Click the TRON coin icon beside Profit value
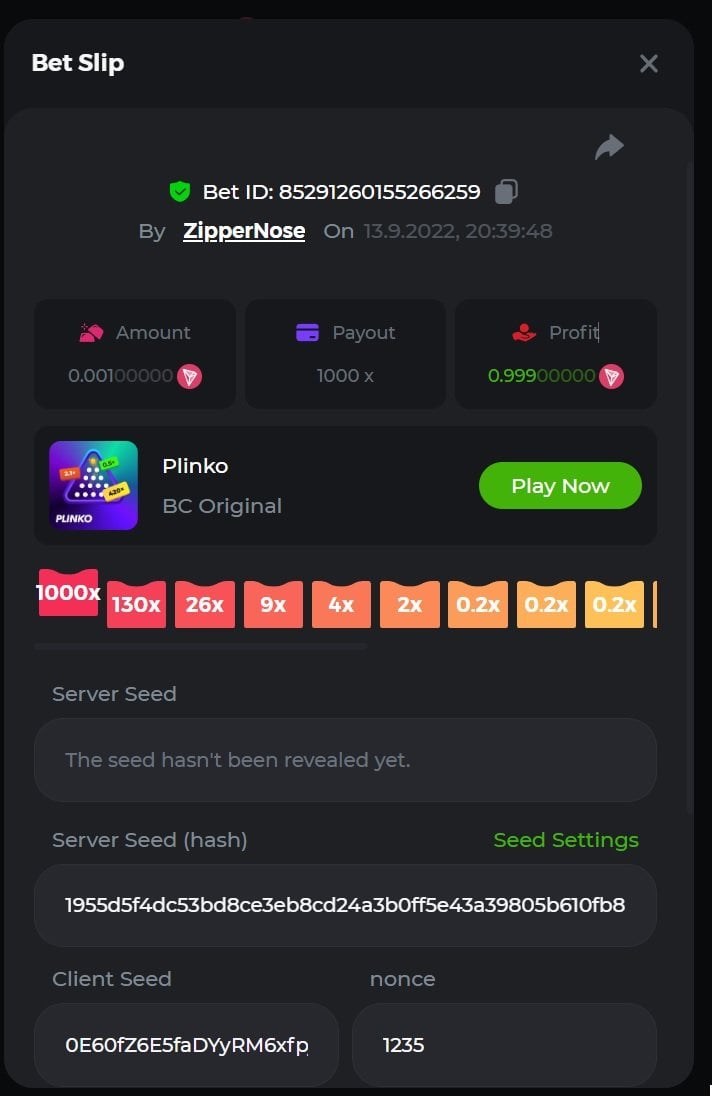Viewport: 712px width, 1096px height. click(x=611, y=376)
